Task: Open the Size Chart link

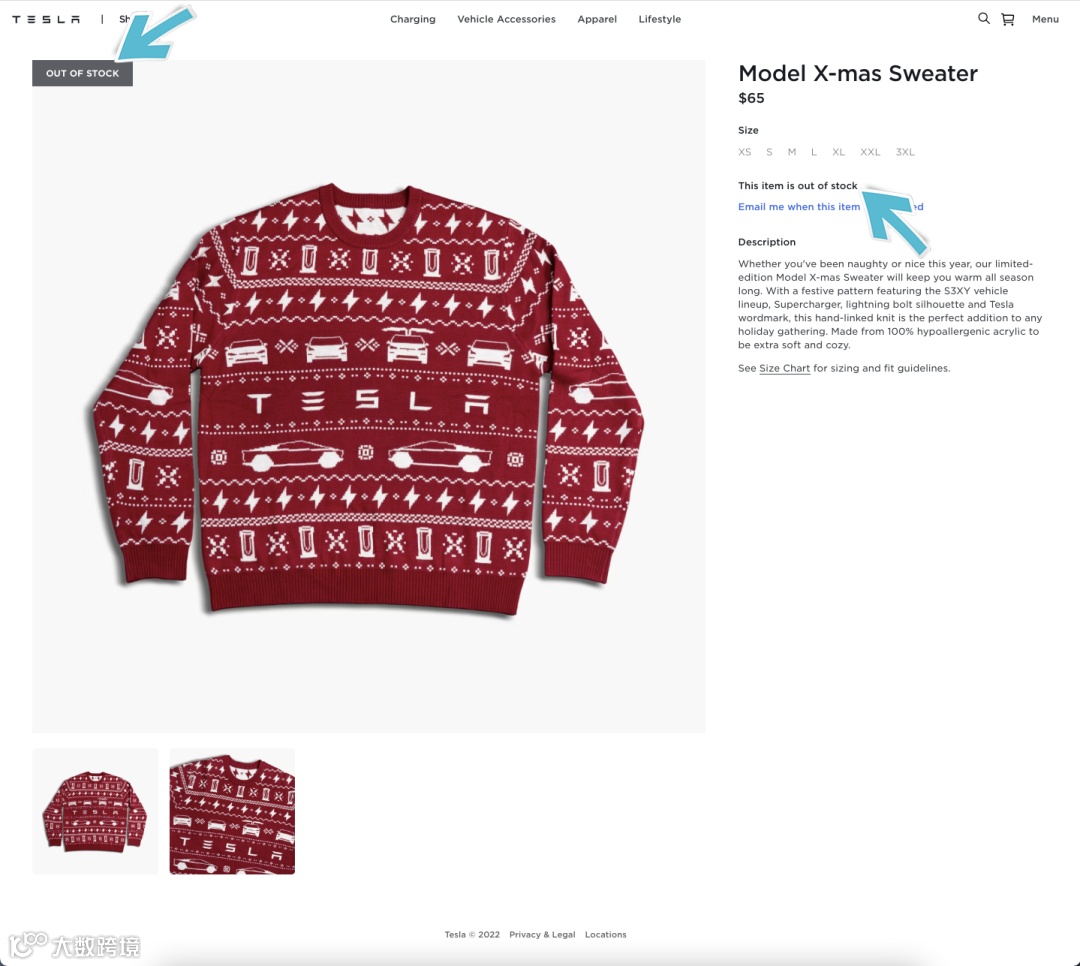Action: click(785, 369)
